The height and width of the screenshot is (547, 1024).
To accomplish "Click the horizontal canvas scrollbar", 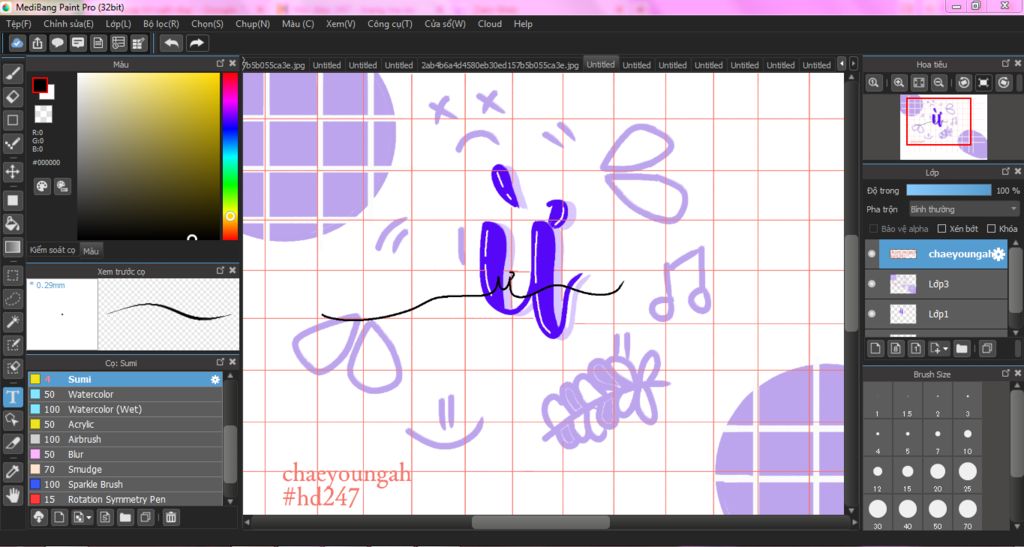I will point(541,522).
